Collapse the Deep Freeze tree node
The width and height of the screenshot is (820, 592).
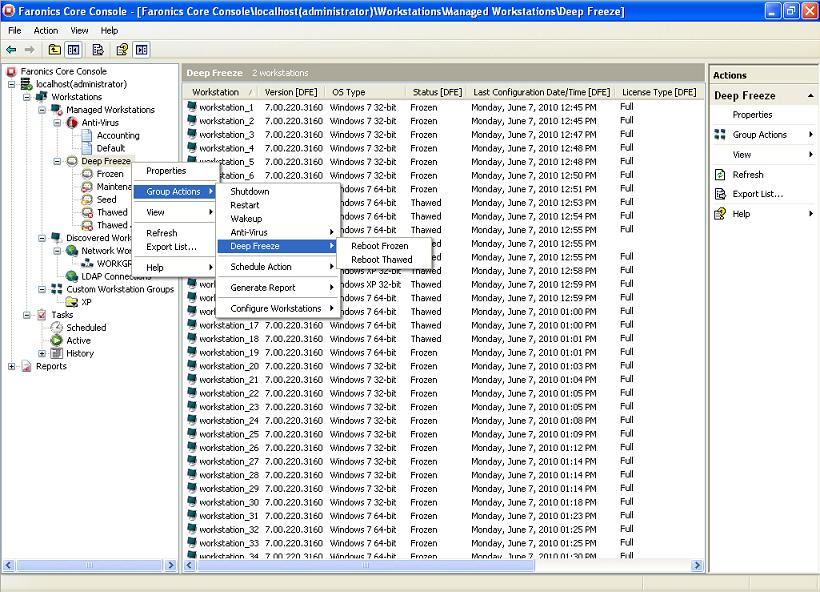coord(57,161)
